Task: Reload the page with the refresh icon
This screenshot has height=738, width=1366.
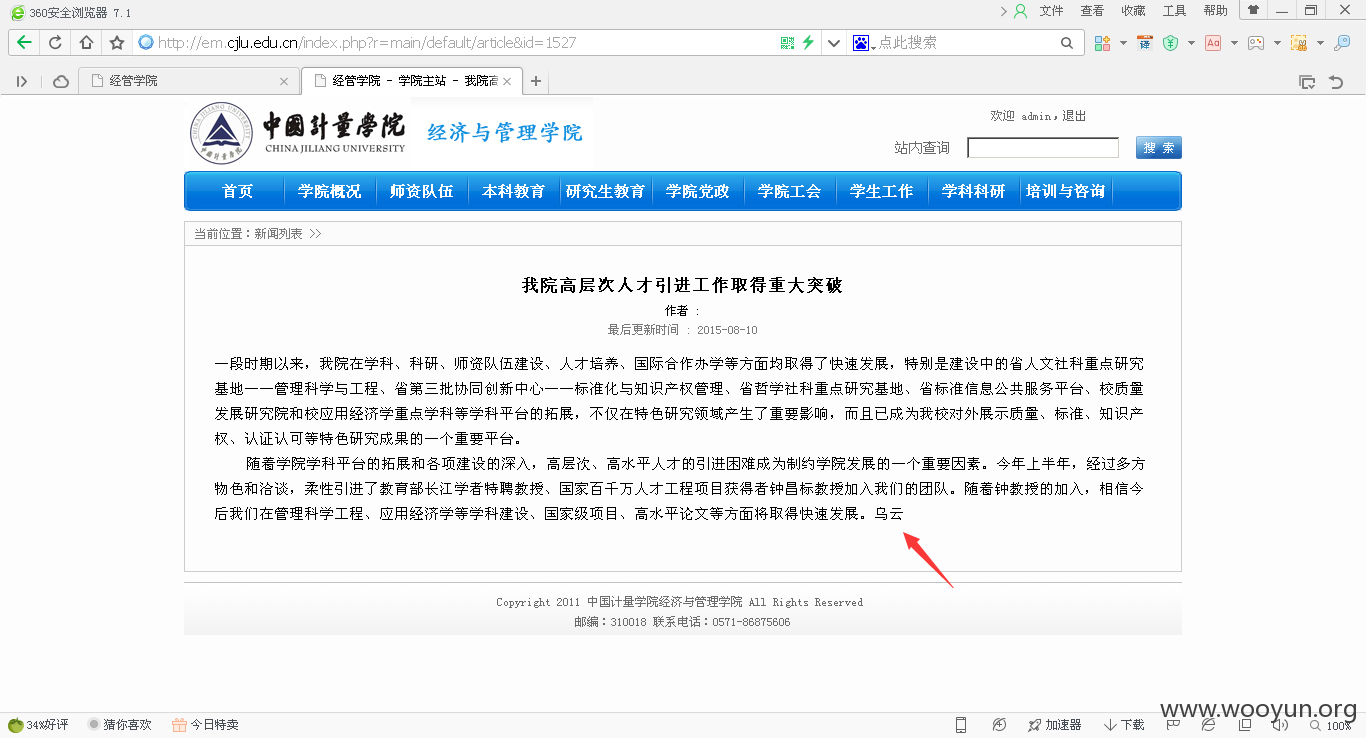Action: 55,43
